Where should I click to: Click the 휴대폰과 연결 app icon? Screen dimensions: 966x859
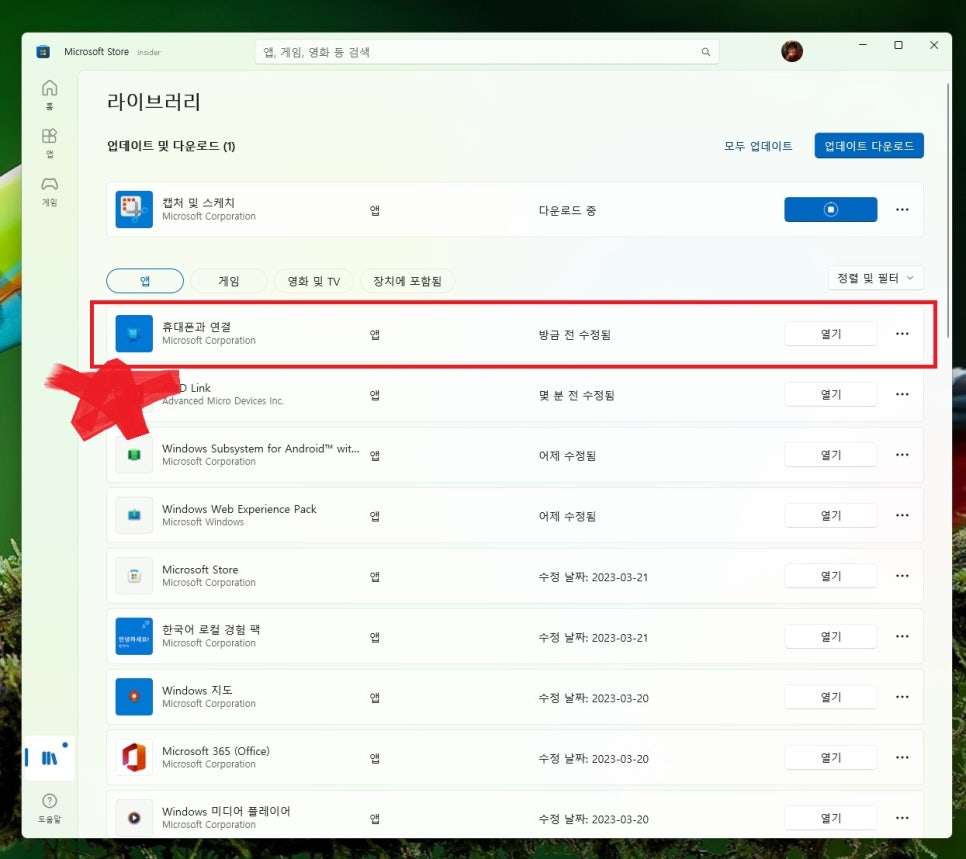pyautogui.click(x=134, y=333)
